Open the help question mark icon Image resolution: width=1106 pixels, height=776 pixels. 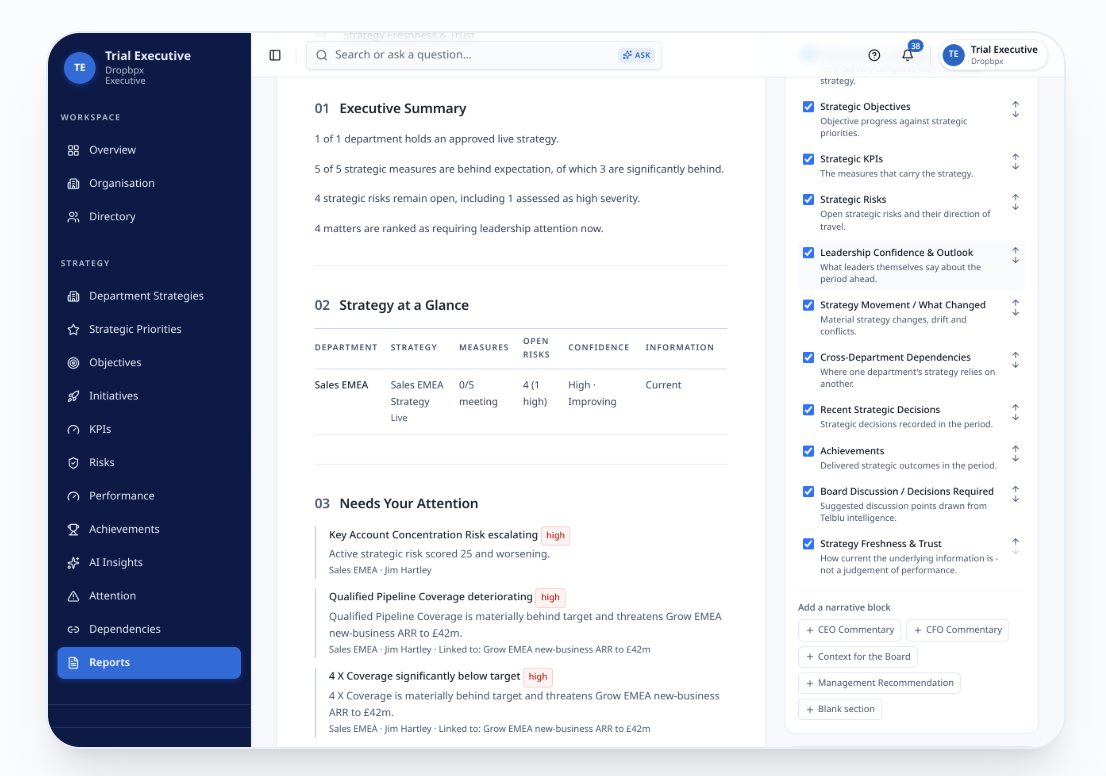[x=874, y=55]
